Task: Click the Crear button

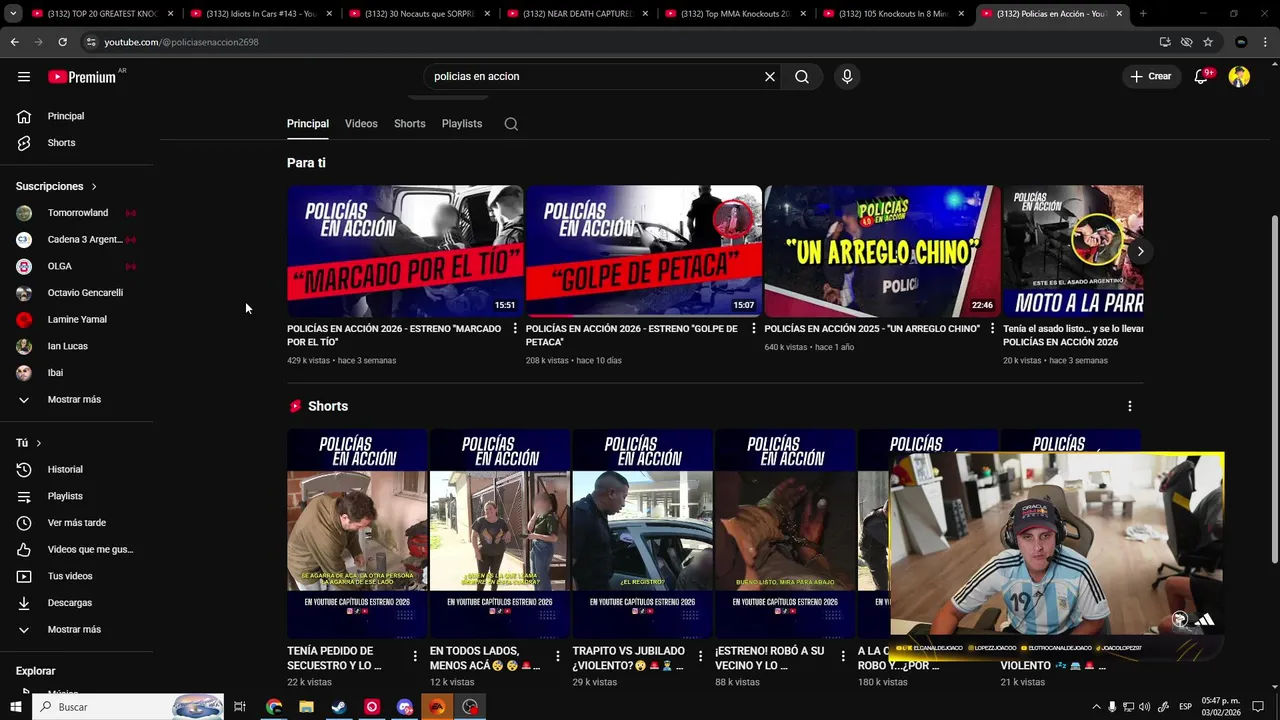Action: (x=1151, y=76)
